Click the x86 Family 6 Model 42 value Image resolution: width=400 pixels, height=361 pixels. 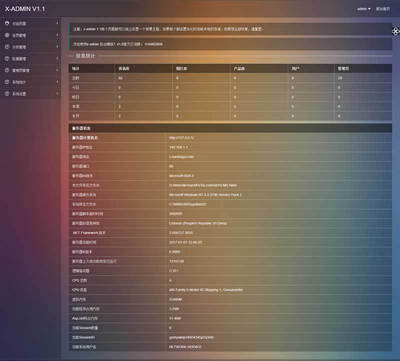click(x=206, y=290)
